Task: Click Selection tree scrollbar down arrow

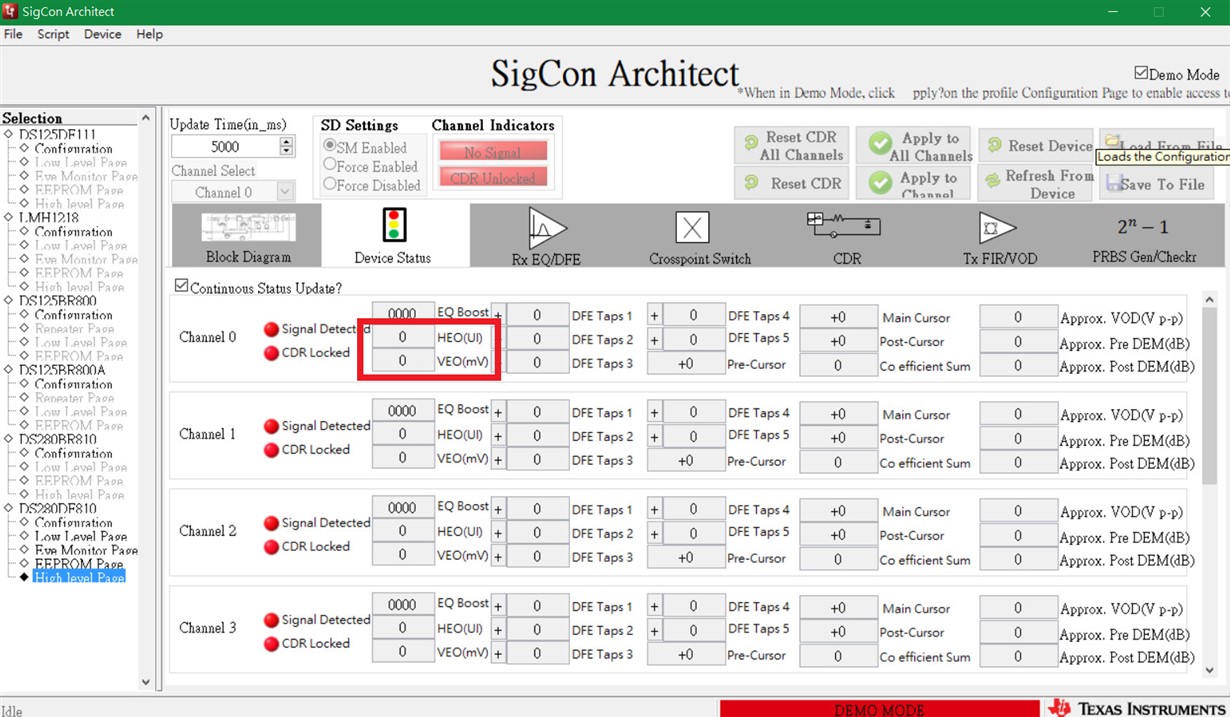Action: [x=146, y=682]
